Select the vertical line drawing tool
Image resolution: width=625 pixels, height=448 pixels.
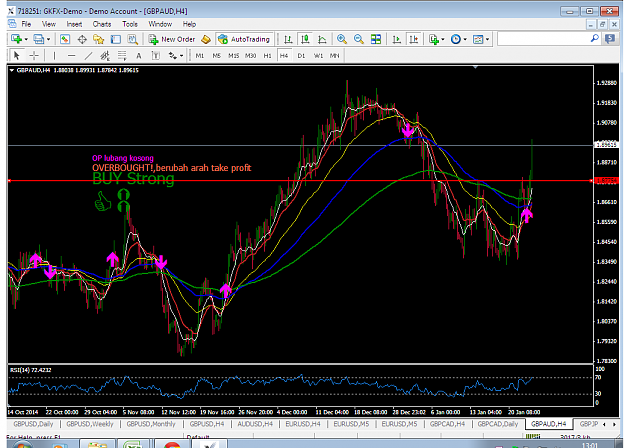click(54, 55)
